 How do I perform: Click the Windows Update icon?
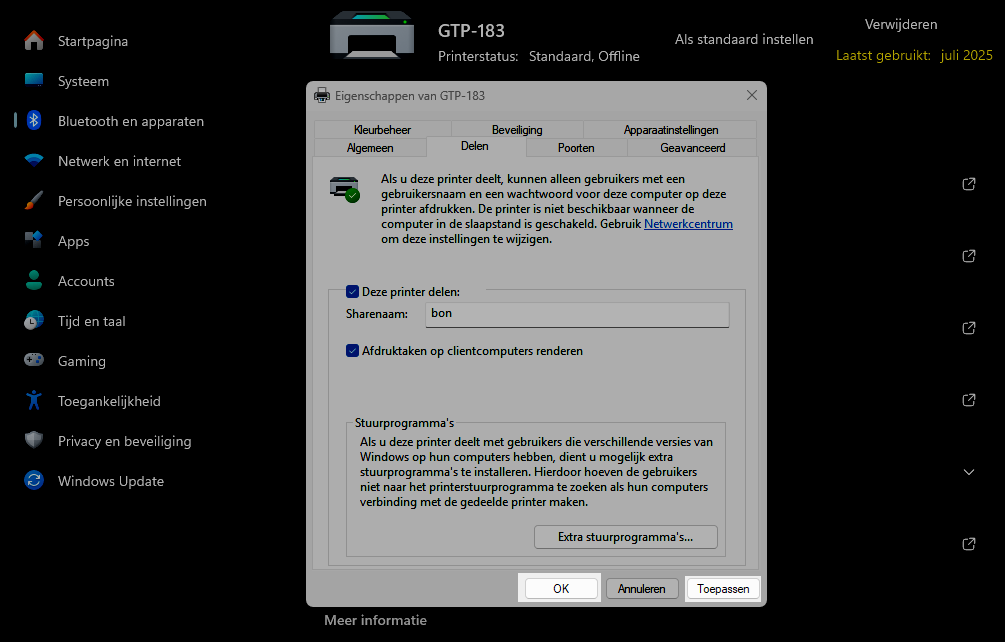(x=34, y=481)
